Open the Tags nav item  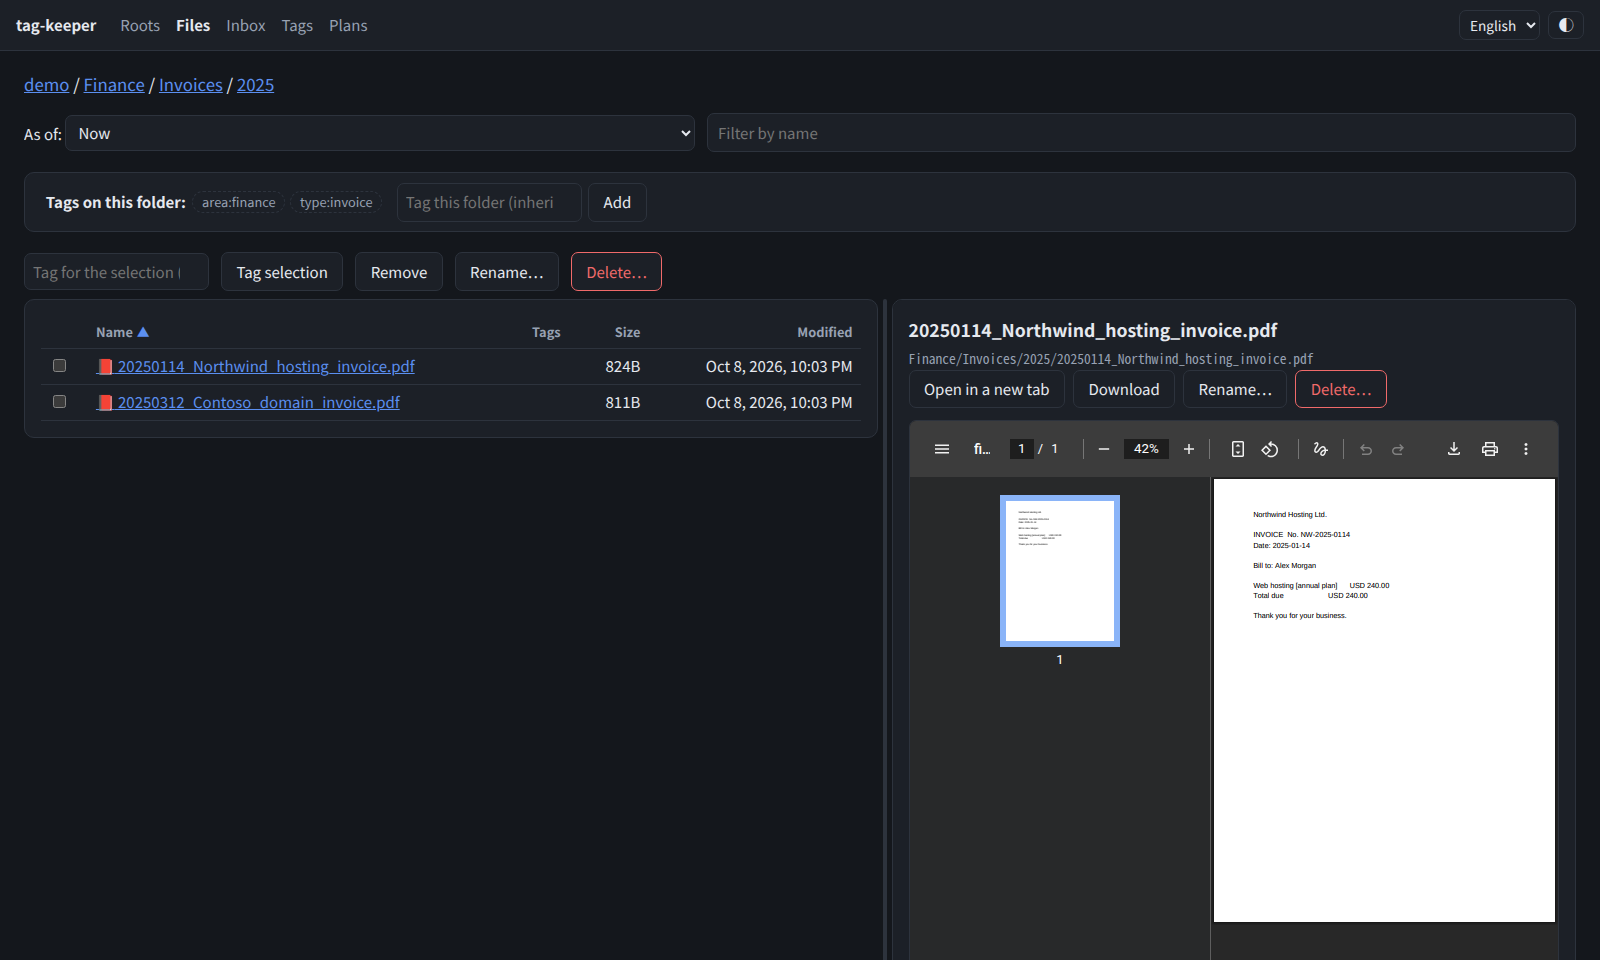coord(297,25)
